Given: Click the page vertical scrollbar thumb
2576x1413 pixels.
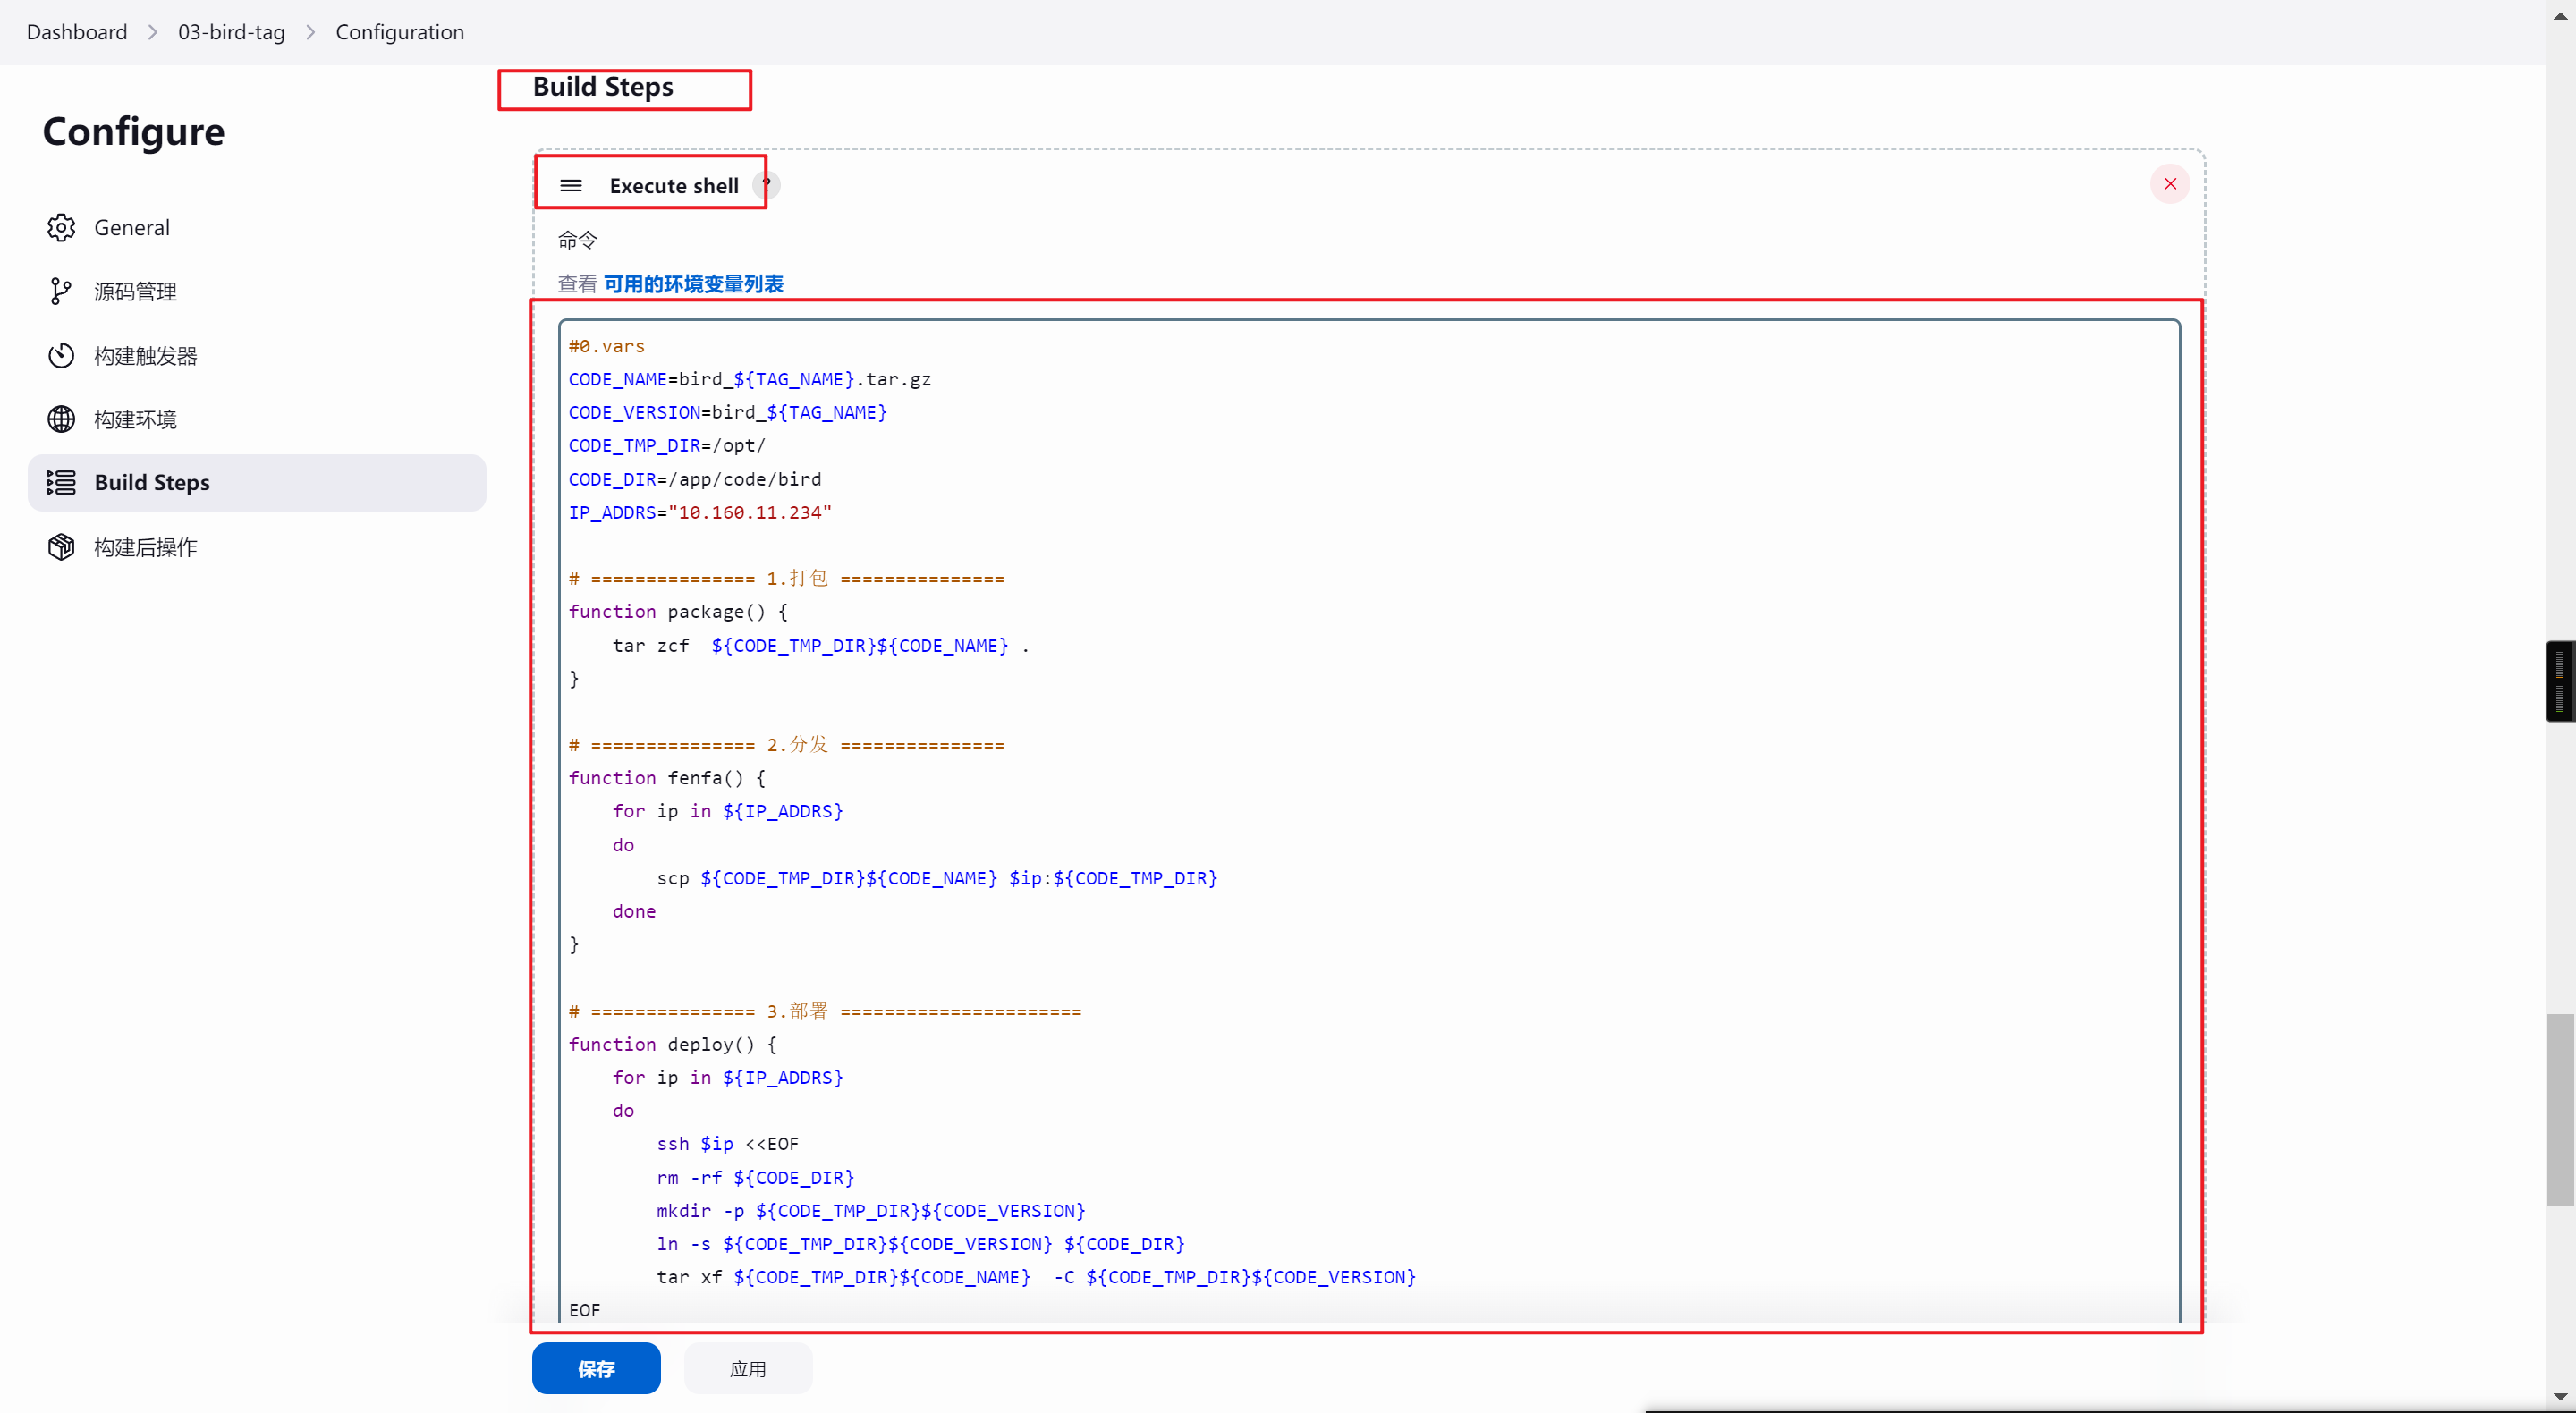Looking at the screenshot, I should [x=2559, y=1110].
